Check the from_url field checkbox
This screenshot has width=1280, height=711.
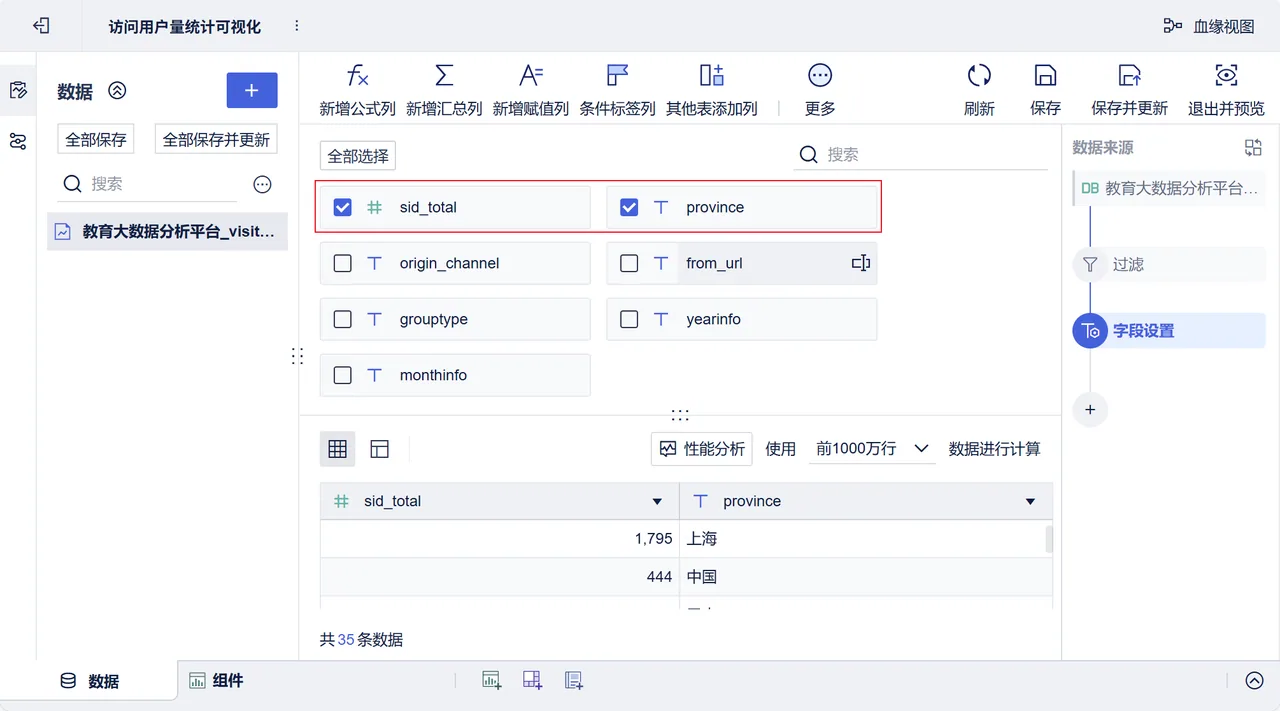click(x=629, y=263)
